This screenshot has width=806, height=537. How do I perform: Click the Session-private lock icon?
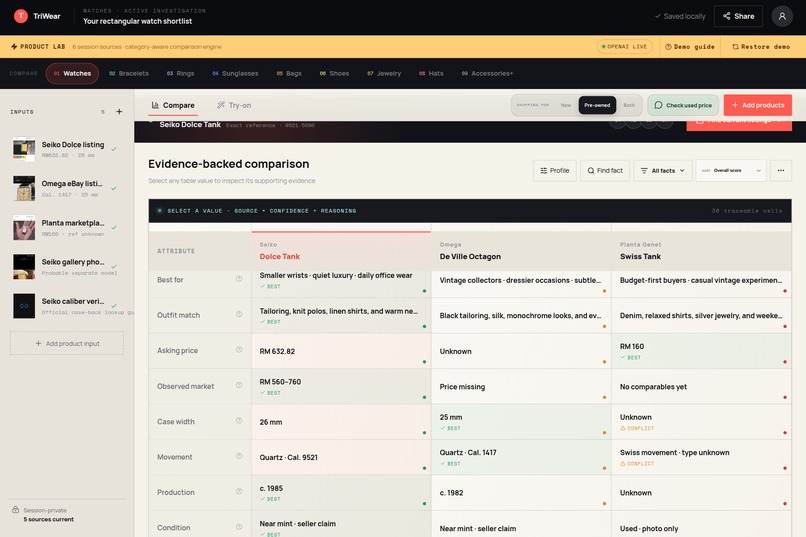click(x=15, y=510)
